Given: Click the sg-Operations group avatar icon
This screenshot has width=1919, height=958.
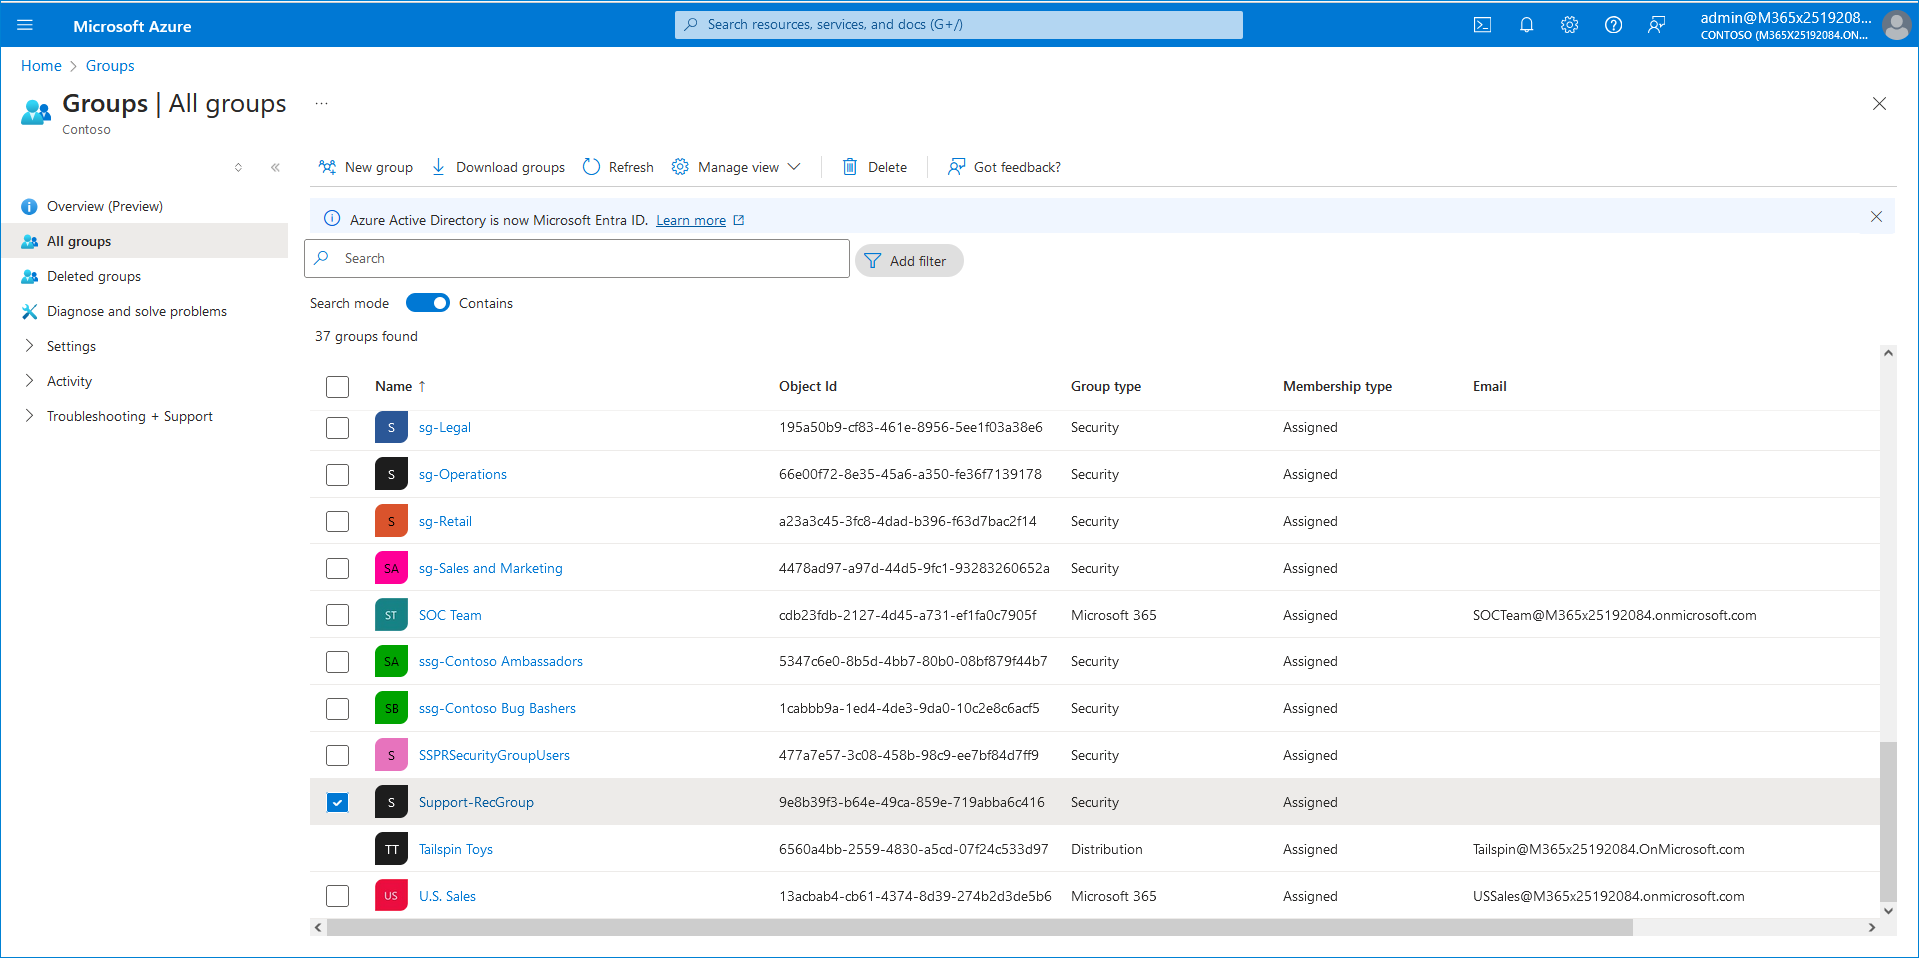Looking at the screenshot, I should tap(391, 474).
